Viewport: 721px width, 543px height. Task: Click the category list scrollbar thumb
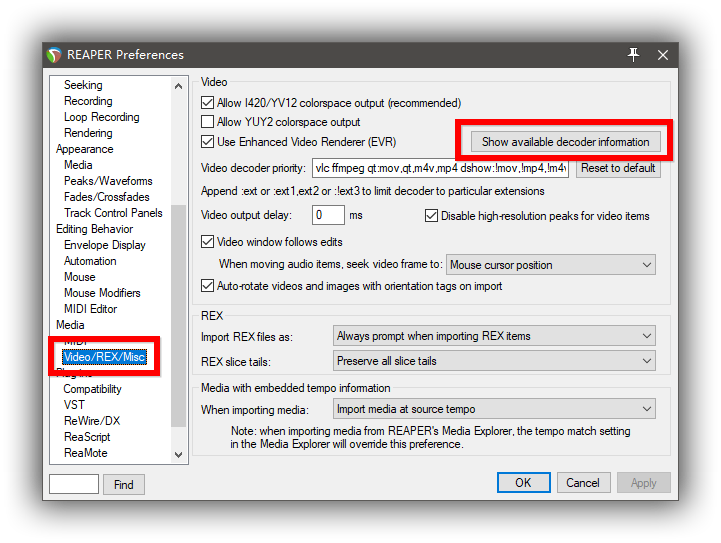pyautogui.click(x=178, y=315)
